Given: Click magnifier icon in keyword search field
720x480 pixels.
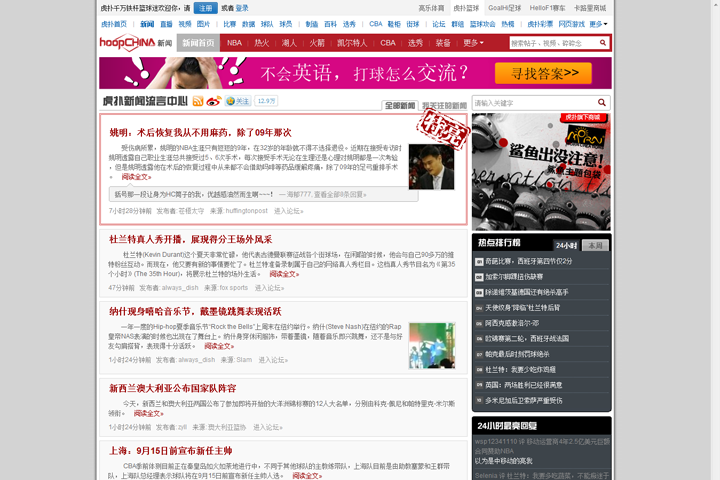Looking at the screenshot, I should 603,103.
